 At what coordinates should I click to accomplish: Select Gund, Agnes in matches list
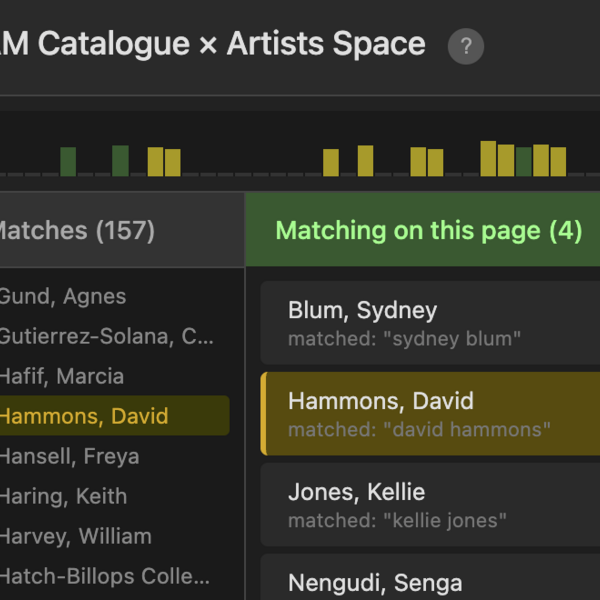(63, 296)
